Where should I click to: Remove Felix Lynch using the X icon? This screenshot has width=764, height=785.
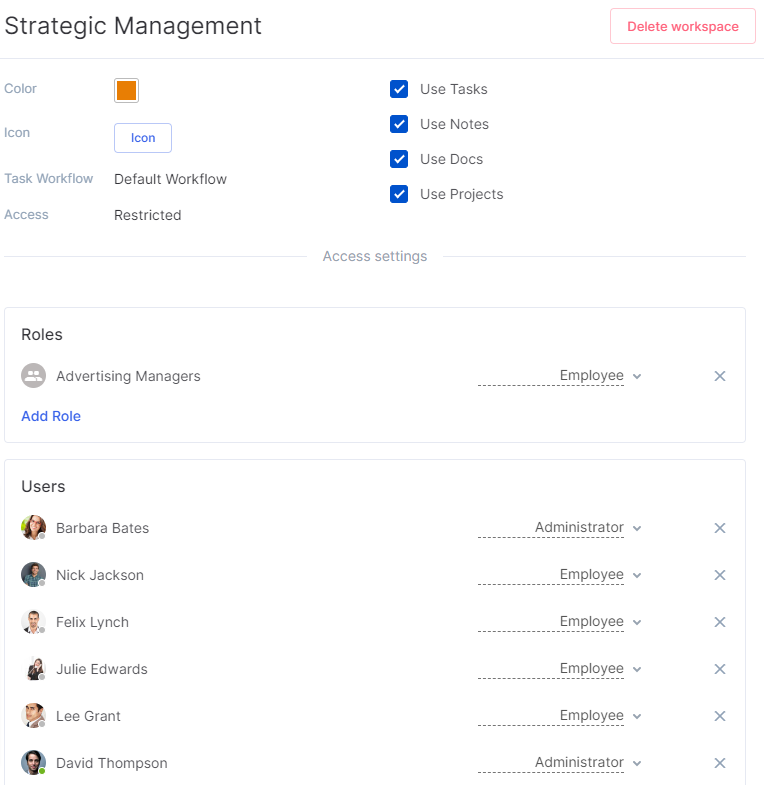[719, 622]
